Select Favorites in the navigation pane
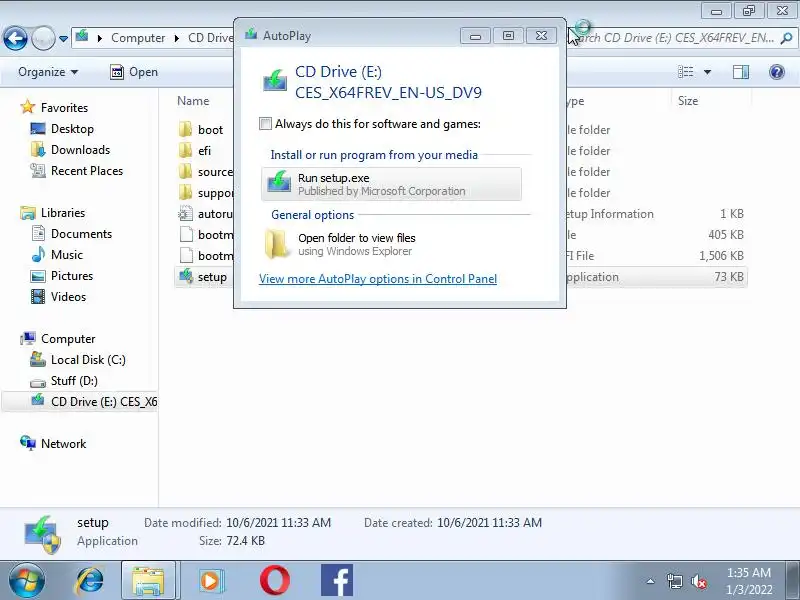The height and width of the screenshot is (600, 800). tap(64, 108)
